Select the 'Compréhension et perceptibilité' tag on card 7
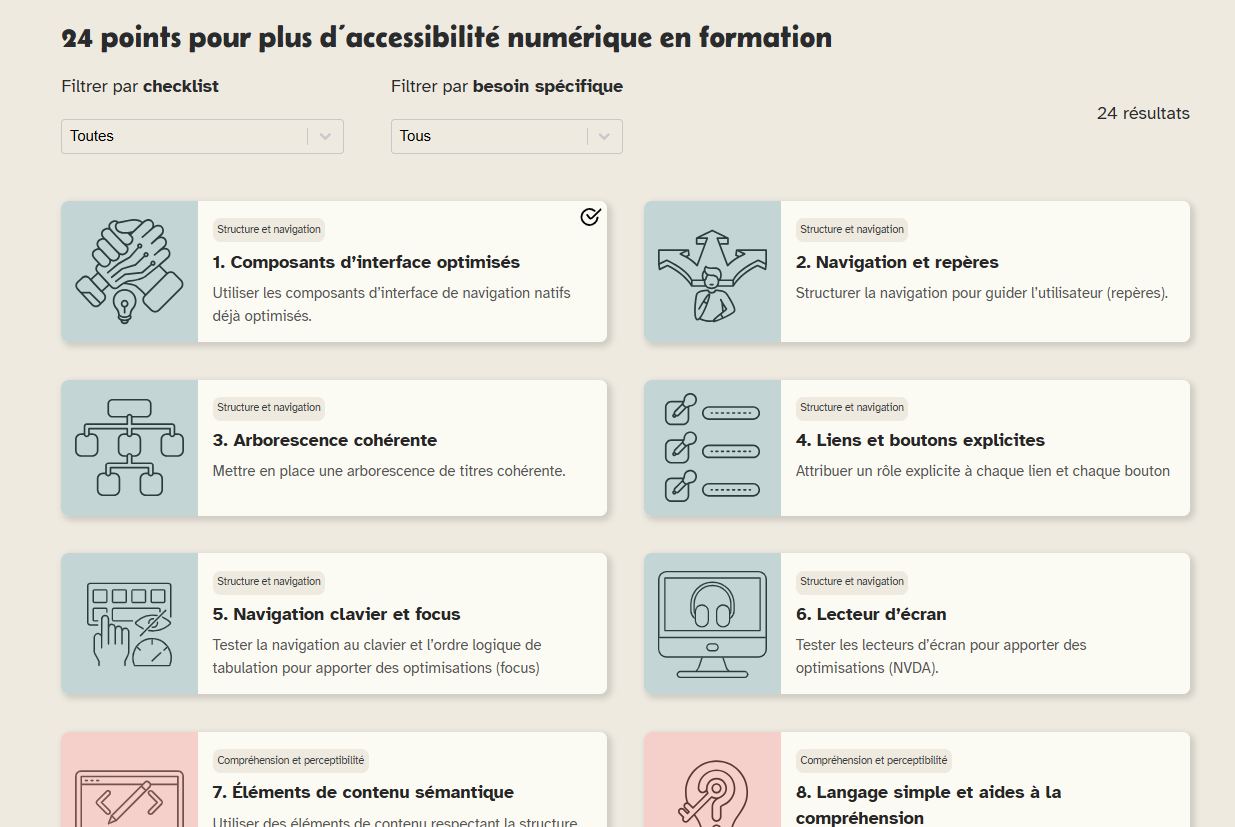Image resolution: width=1235 pixels, height=827 pixels. point(290,761)
